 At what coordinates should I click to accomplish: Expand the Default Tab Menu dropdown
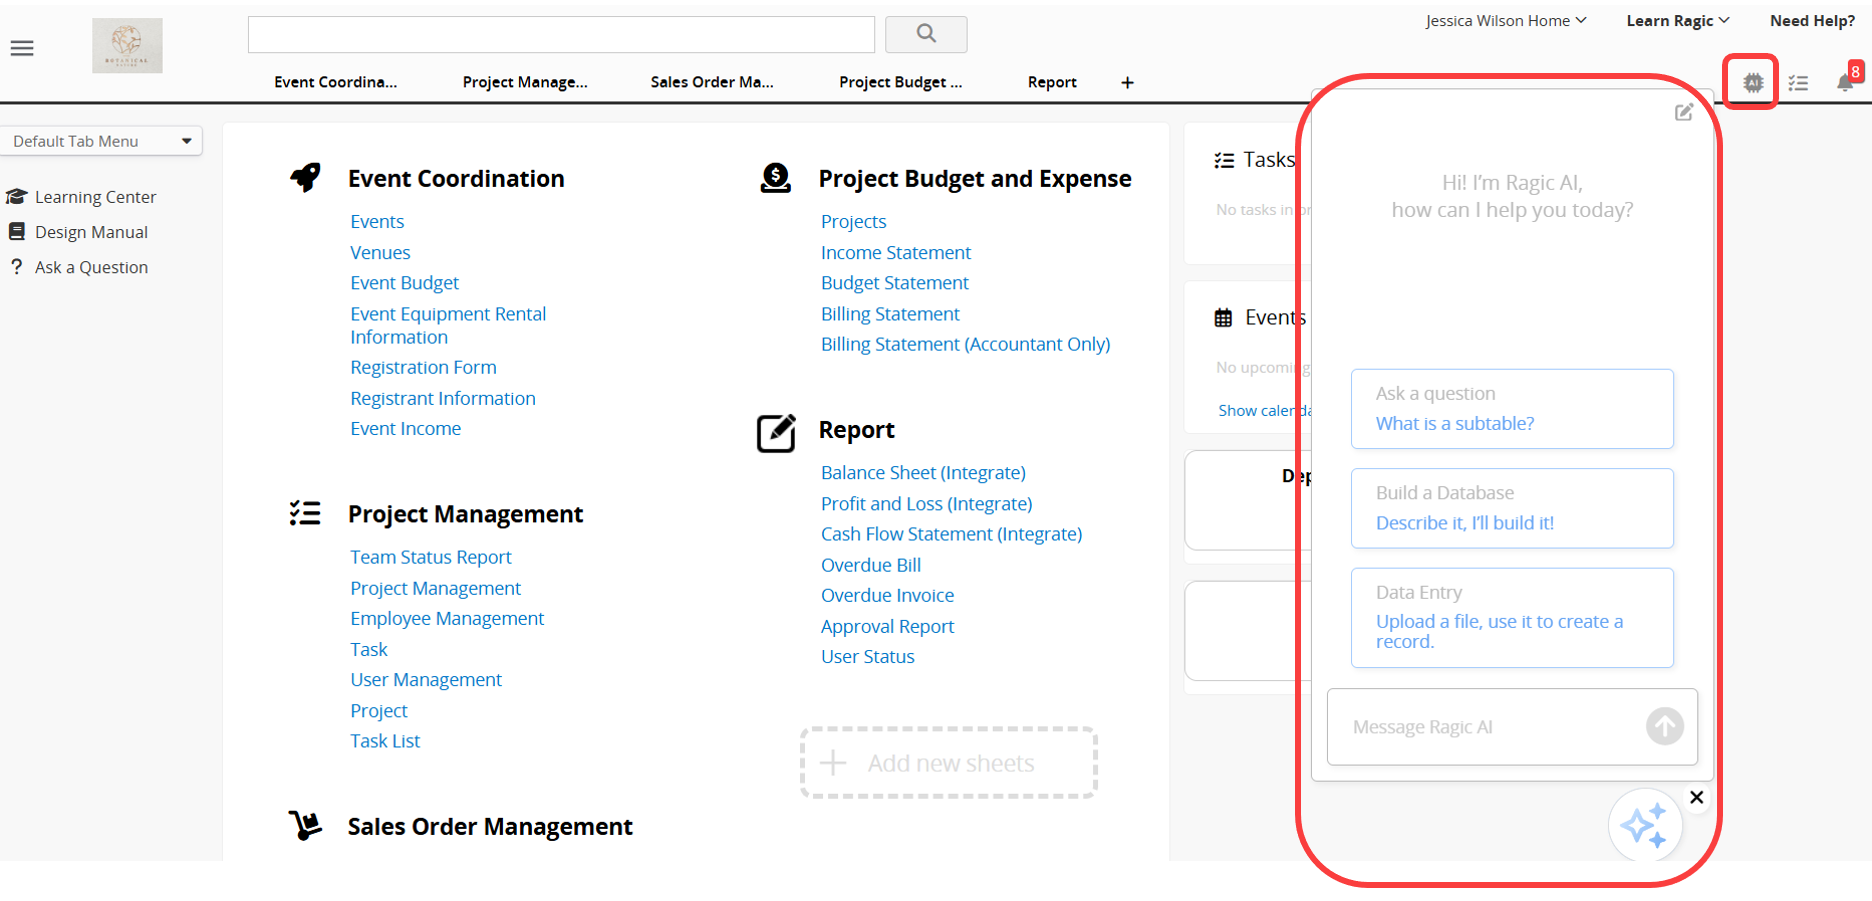tap(101, 141)
